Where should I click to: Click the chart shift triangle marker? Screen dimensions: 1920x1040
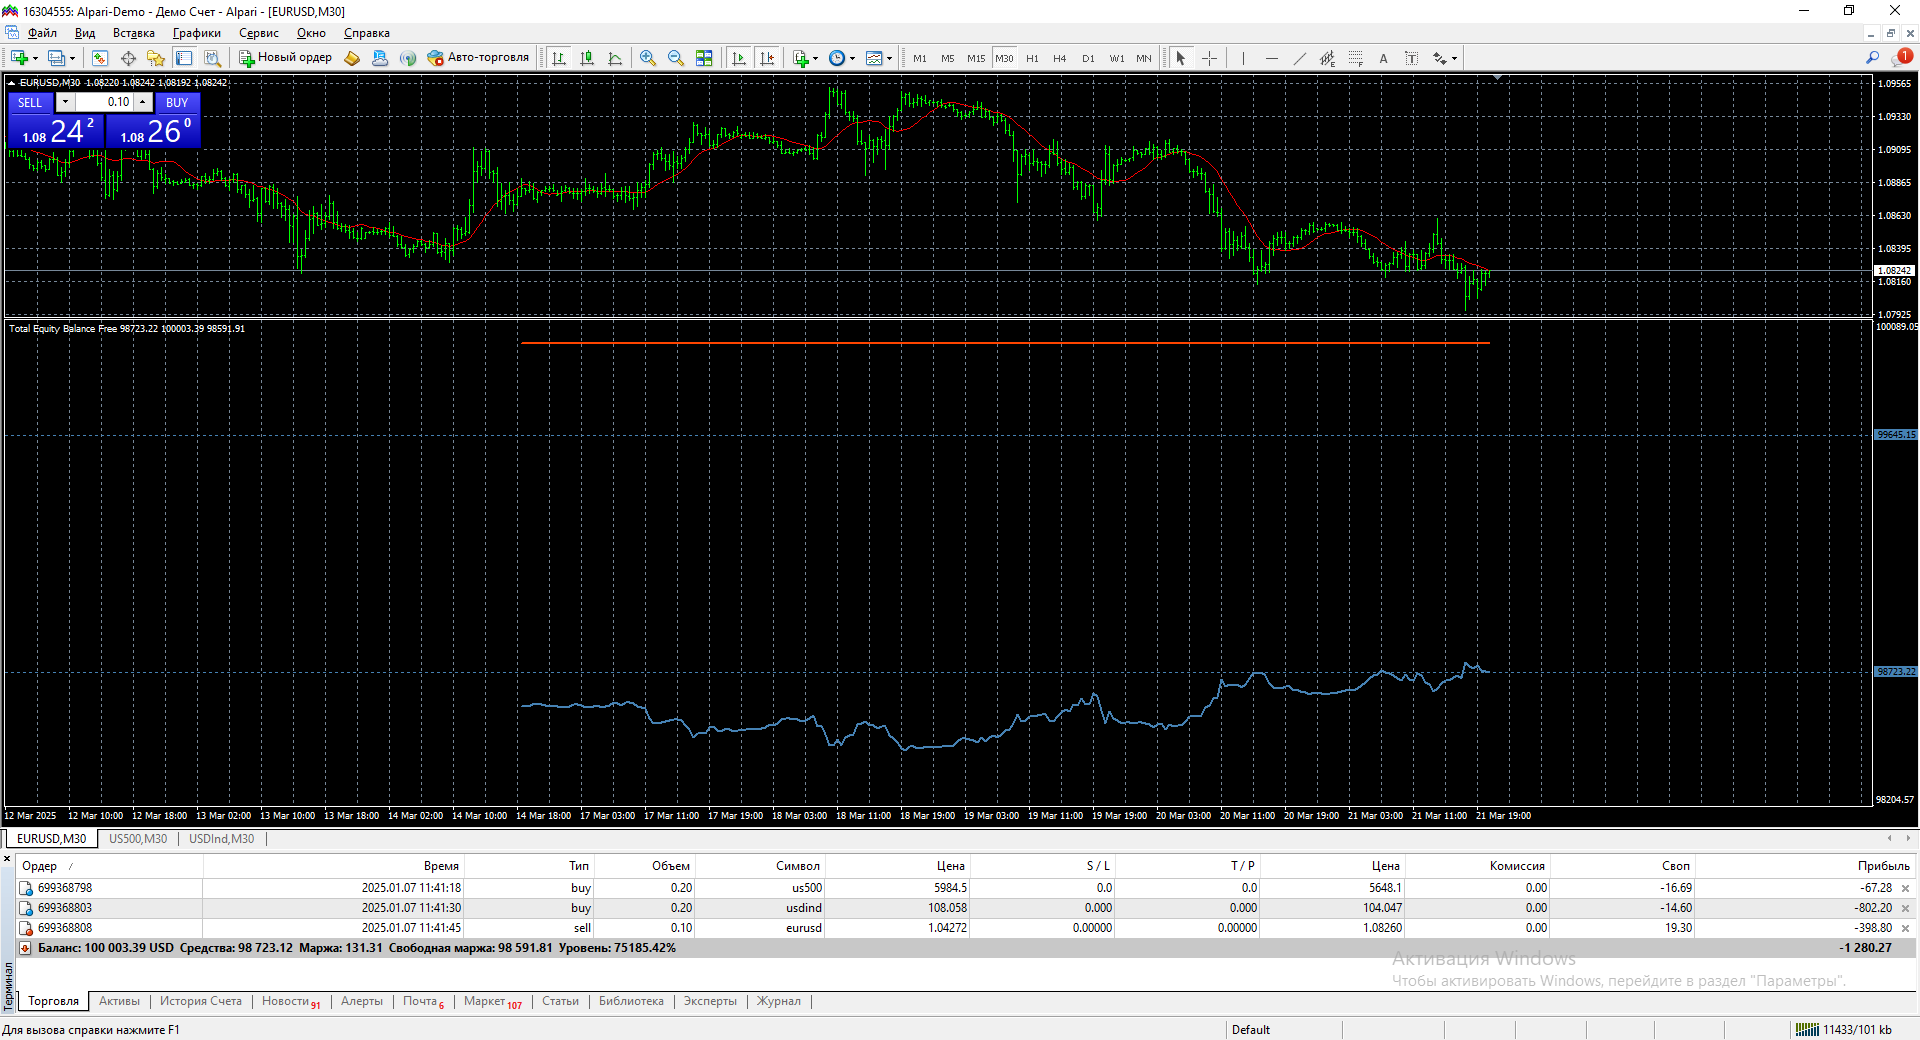[1497, 77]
